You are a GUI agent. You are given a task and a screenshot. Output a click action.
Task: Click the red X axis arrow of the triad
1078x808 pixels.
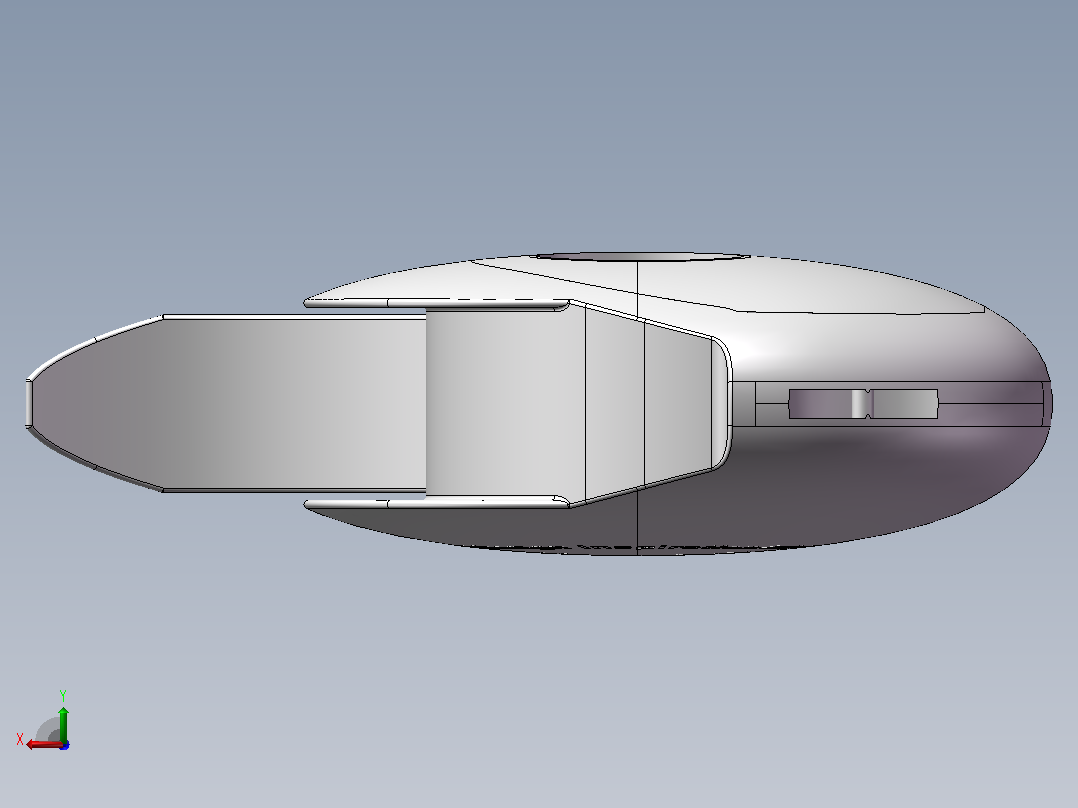click(45, 745)
